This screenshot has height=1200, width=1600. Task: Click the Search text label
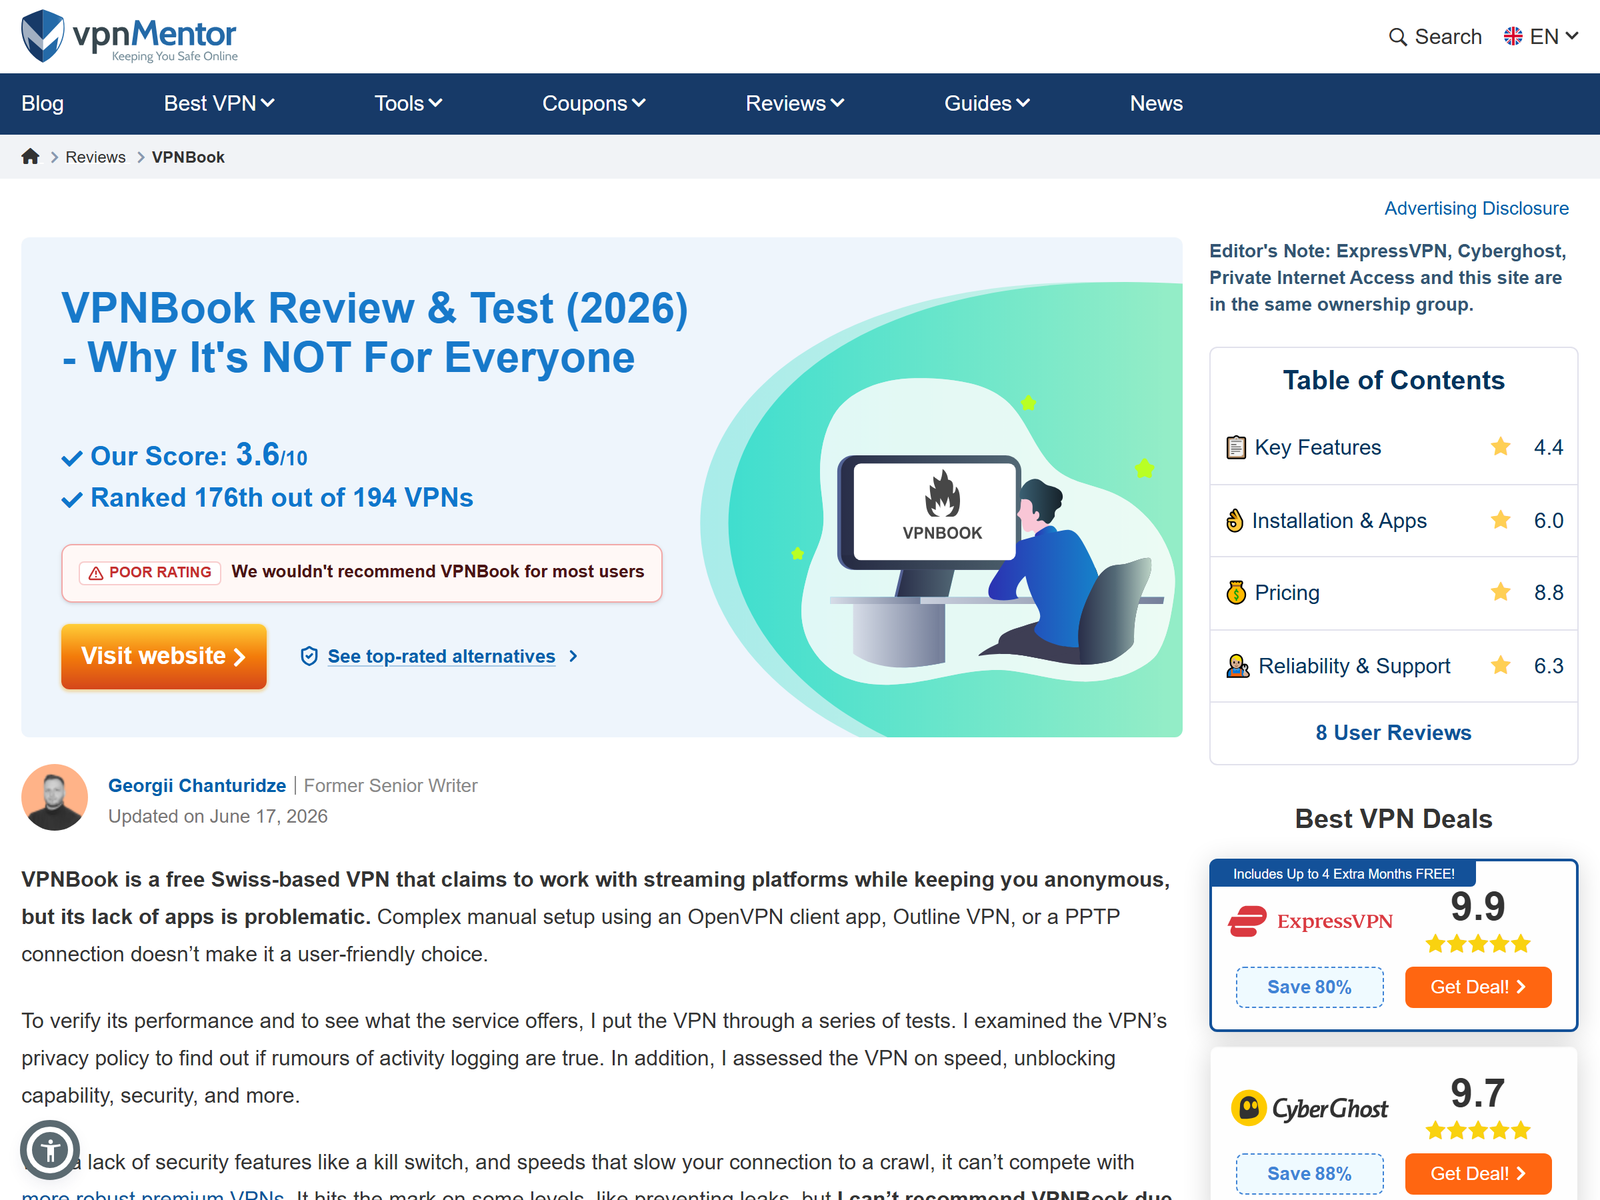coord(1448,37)
